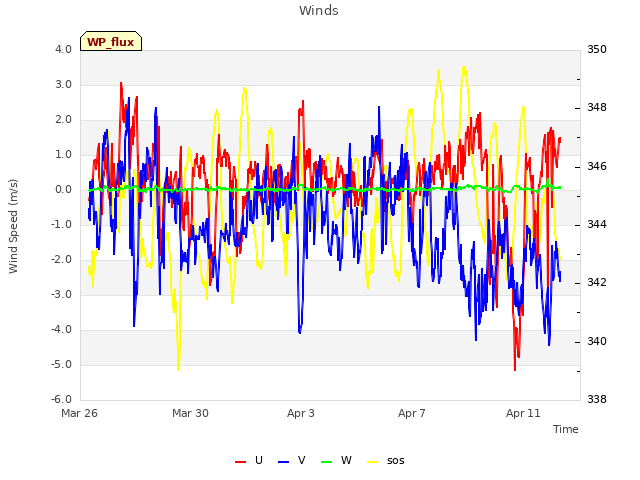Image resolution: width=640 pixels, height=480 pixels.
Task: Click the '4.0' left axis value
Action: point(63,49)
